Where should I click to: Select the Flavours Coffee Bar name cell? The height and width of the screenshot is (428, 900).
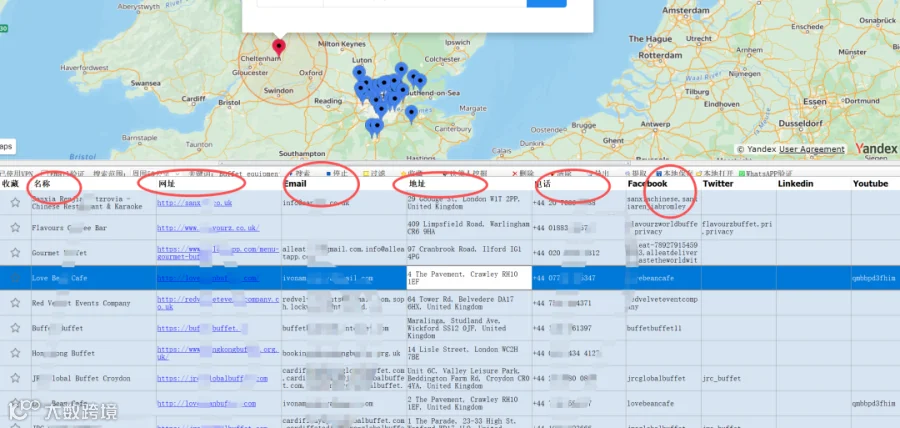(x=69, y=228)
